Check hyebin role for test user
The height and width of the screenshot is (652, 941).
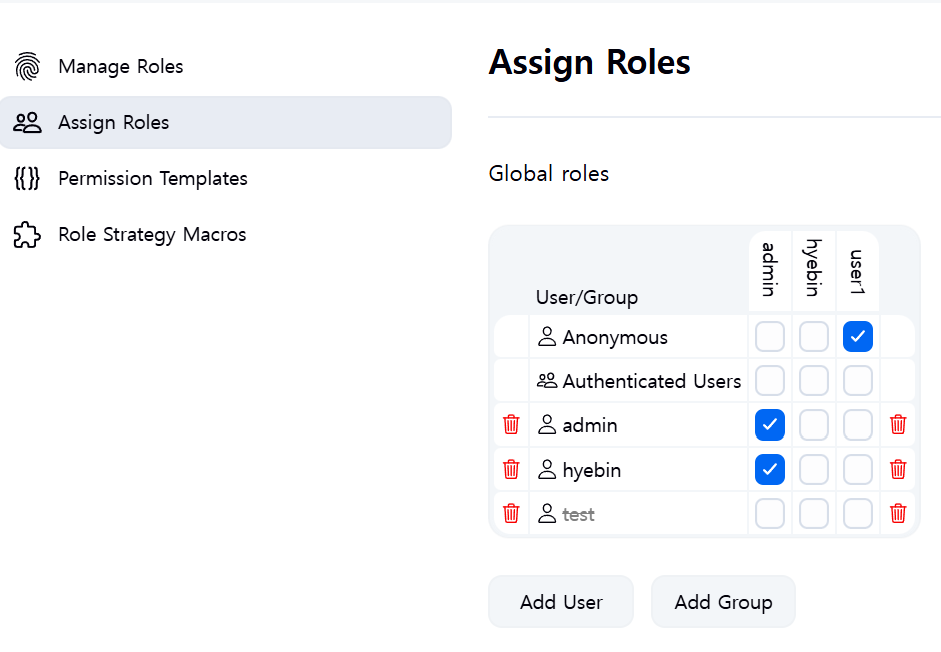814,514
